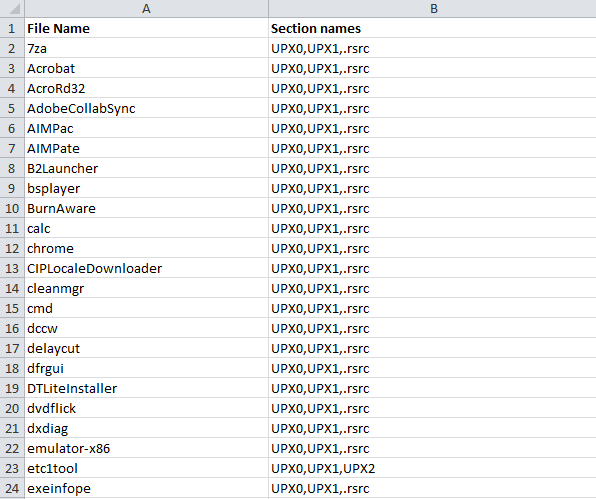Screen dimensions: 596x499
Task: Click section names cell for exeinfope
Action: 432,488
